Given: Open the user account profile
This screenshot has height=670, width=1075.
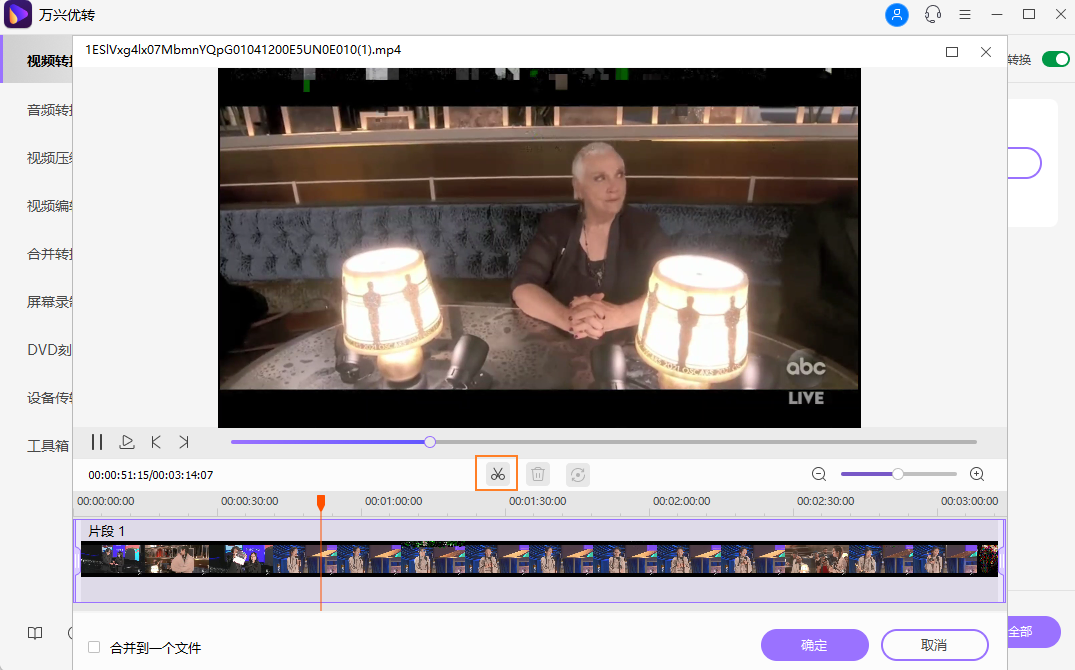Looking at the screenshot, I should pyautogui.click(x=897, y=15).
